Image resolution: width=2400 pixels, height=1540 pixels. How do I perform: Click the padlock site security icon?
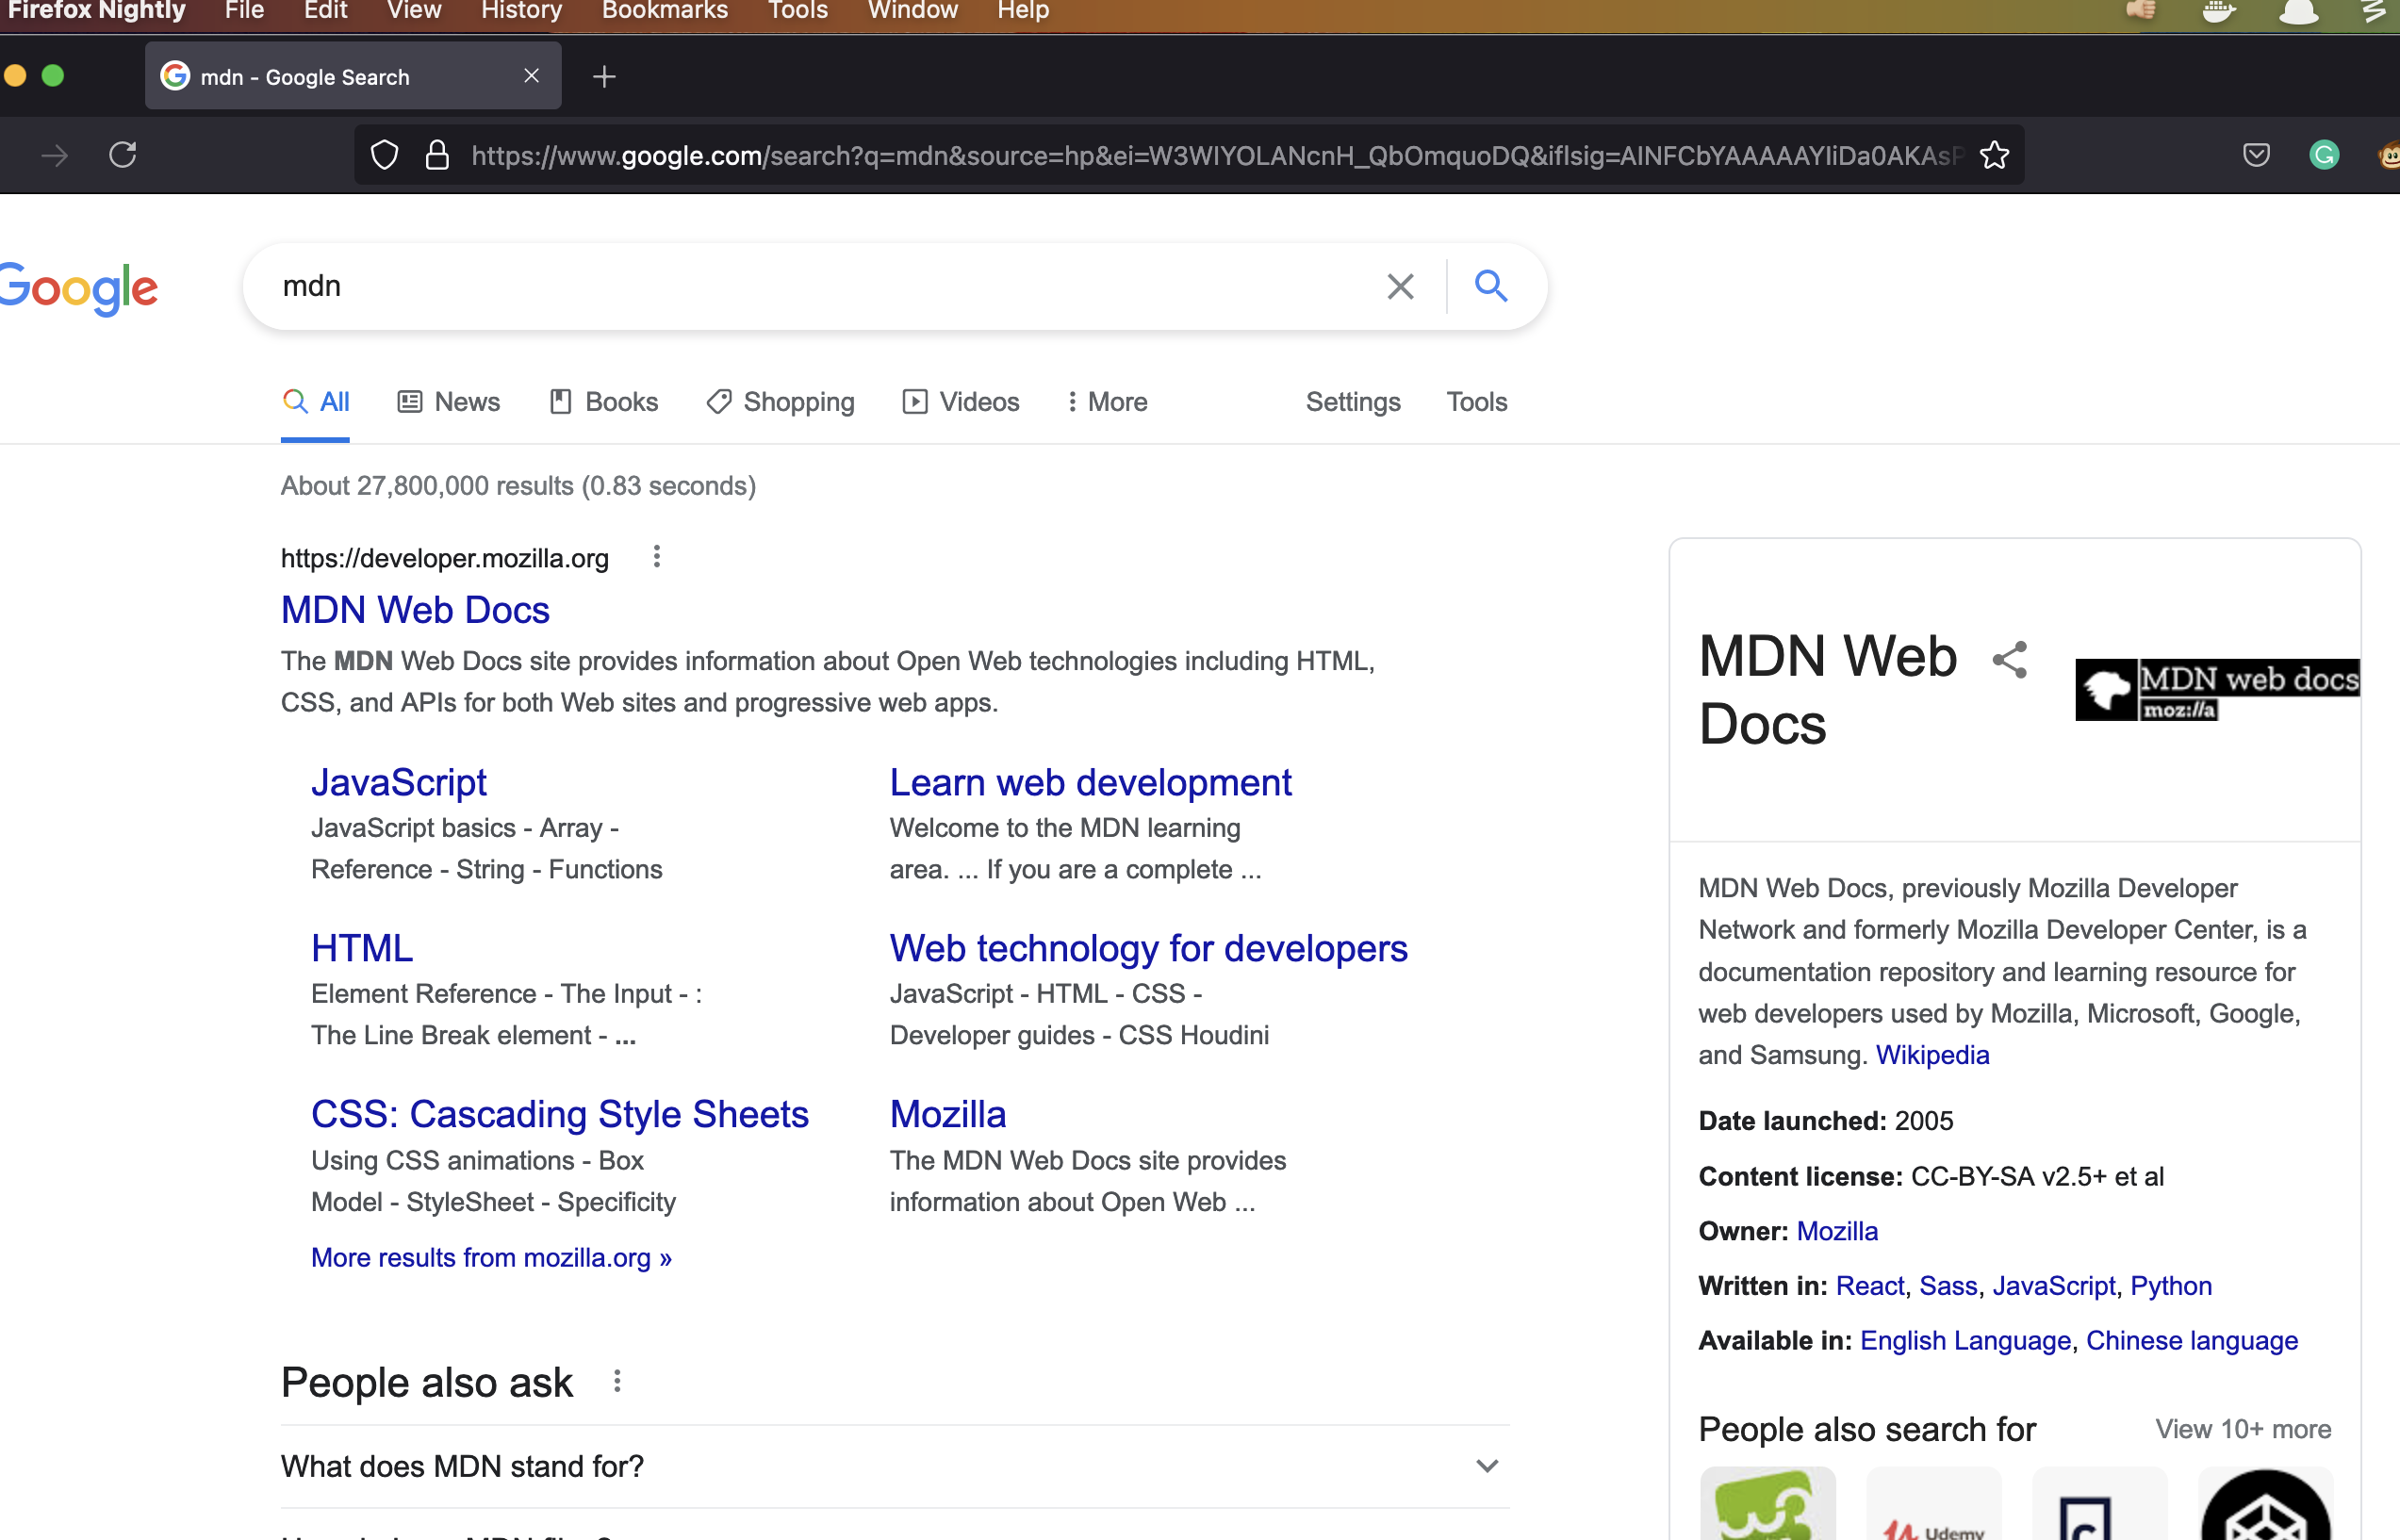click(x=437, y=155)
